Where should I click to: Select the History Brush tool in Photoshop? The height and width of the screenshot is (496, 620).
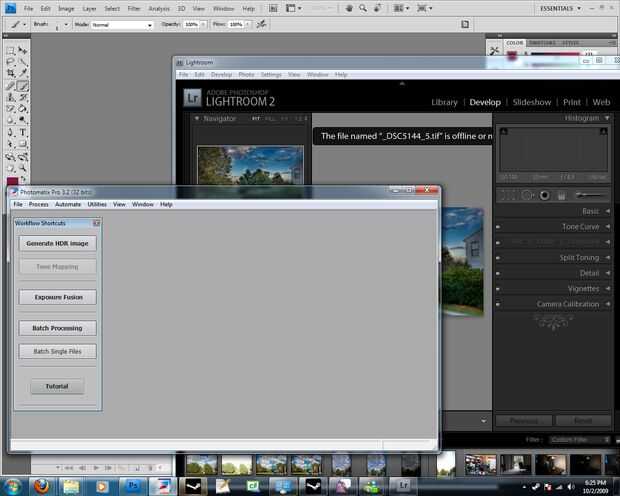(23, 97)
